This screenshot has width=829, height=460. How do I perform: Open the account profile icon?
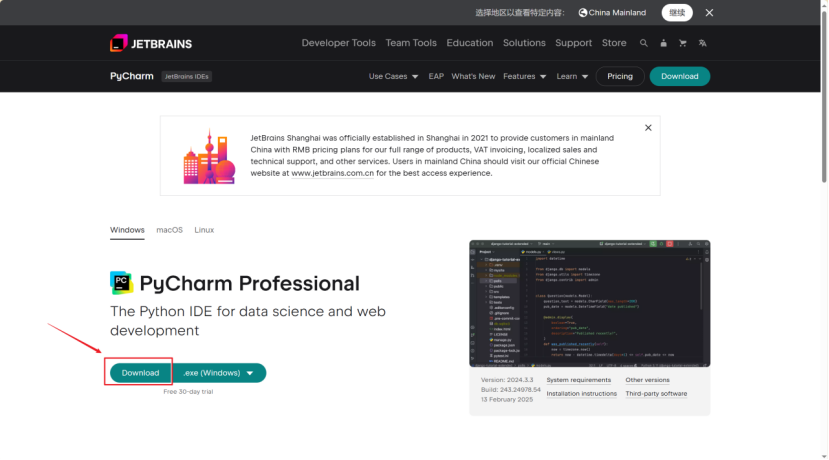pos(663,43)
